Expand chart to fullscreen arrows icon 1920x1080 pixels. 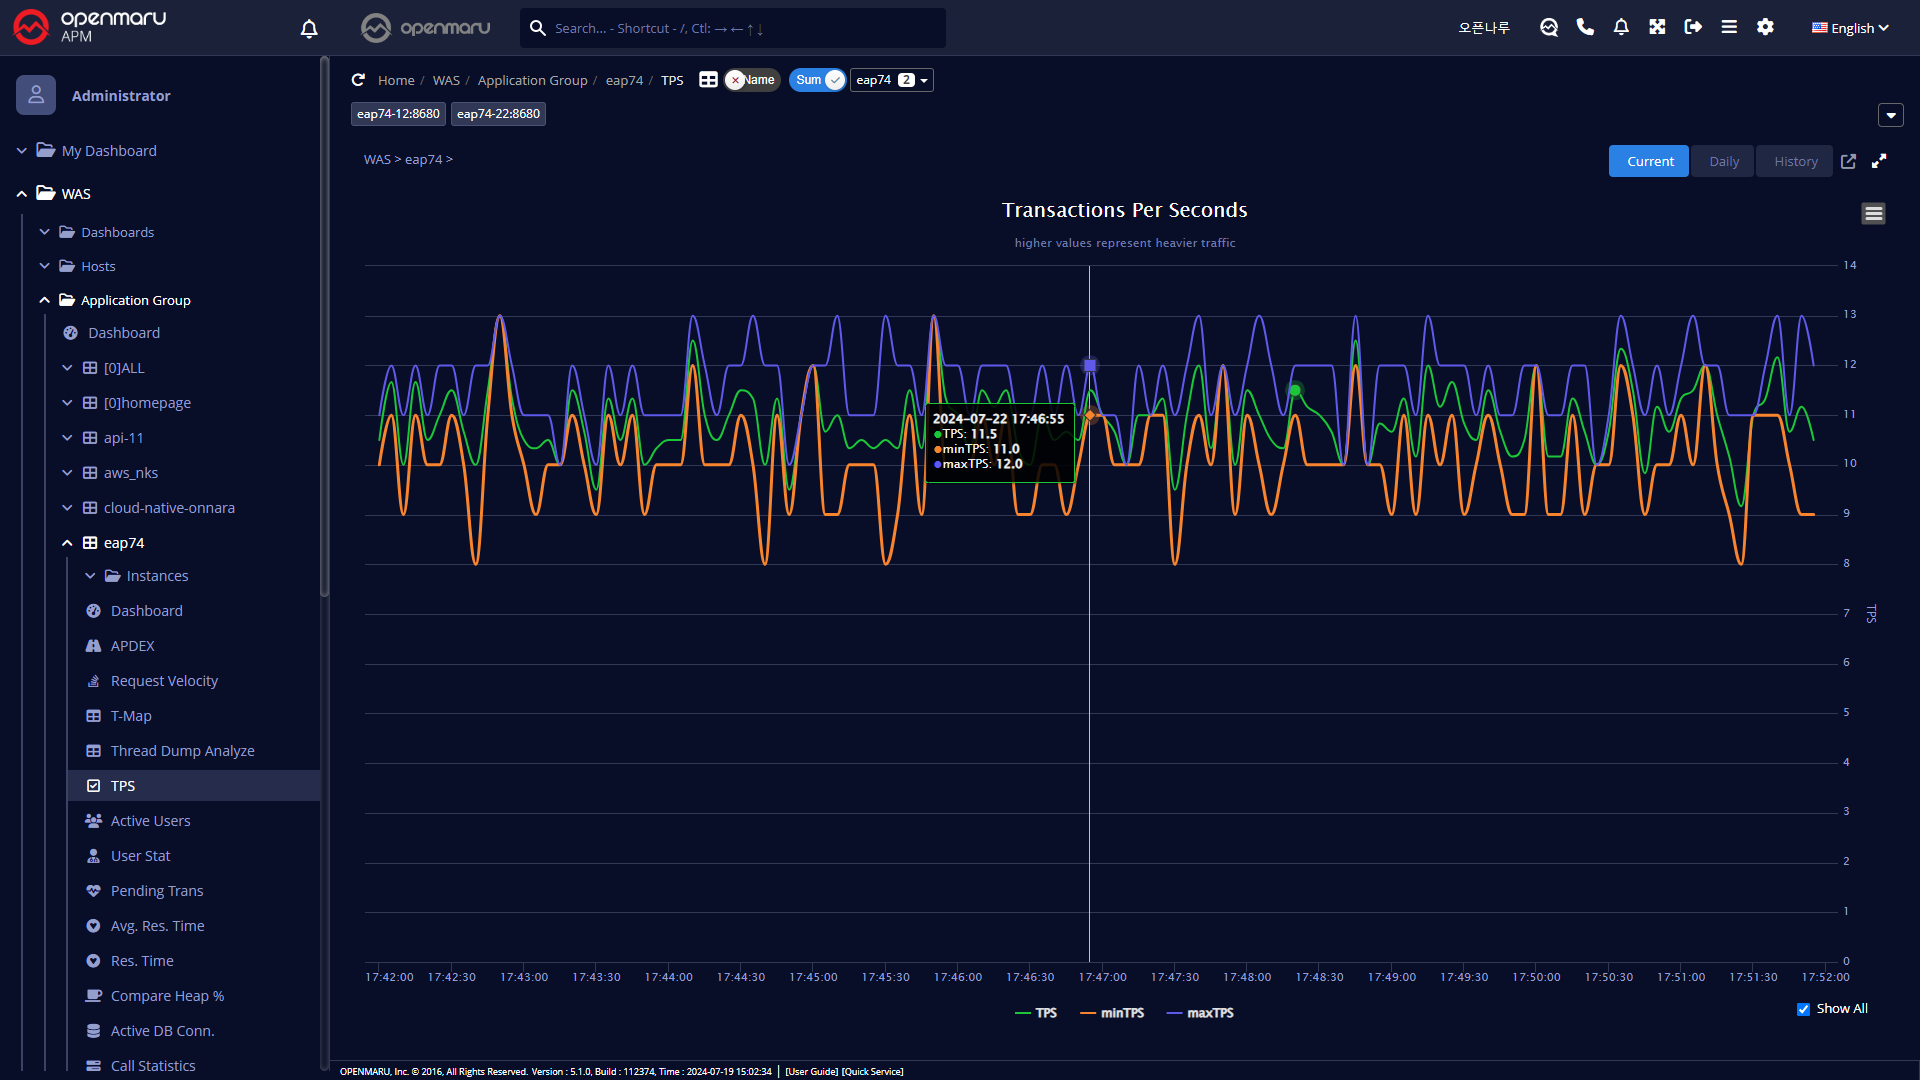pos(1879,161)
